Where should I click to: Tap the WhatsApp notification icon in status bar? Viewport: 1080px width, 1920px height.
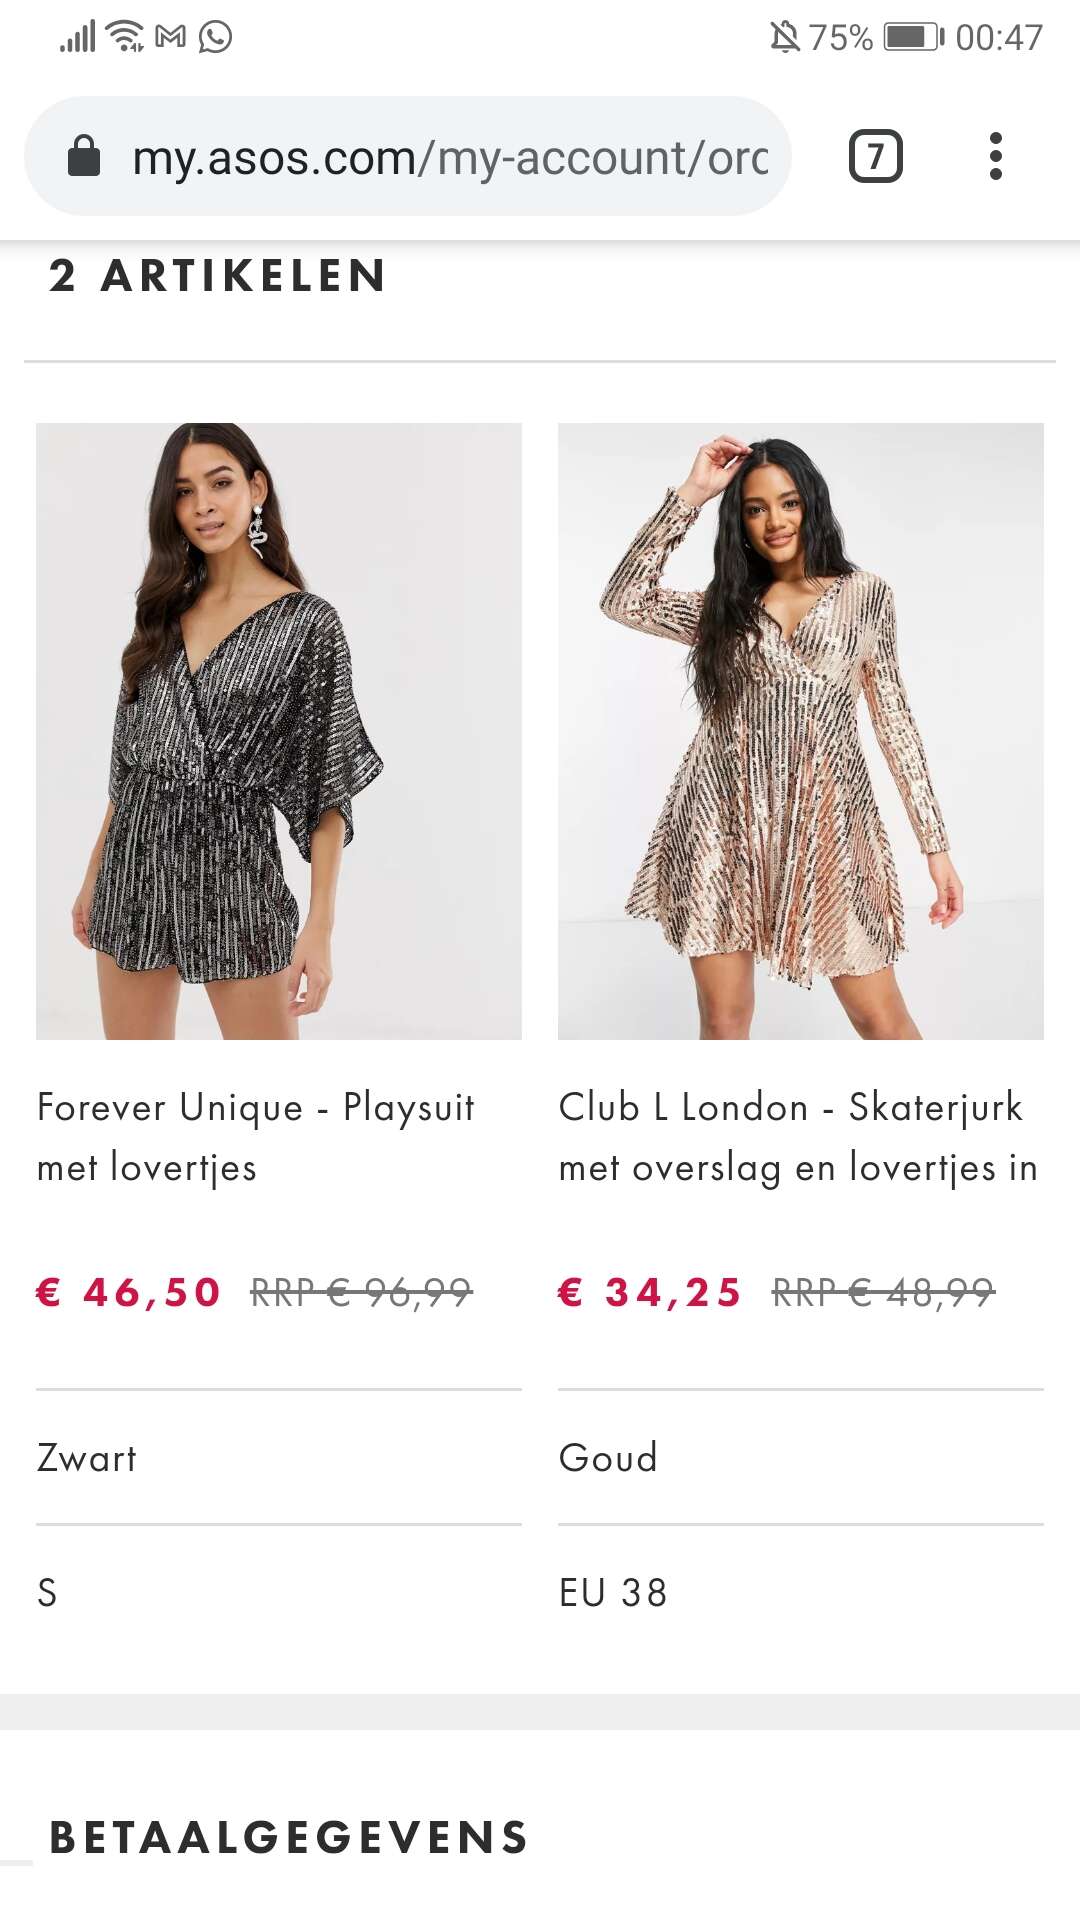tap(215, 37)
